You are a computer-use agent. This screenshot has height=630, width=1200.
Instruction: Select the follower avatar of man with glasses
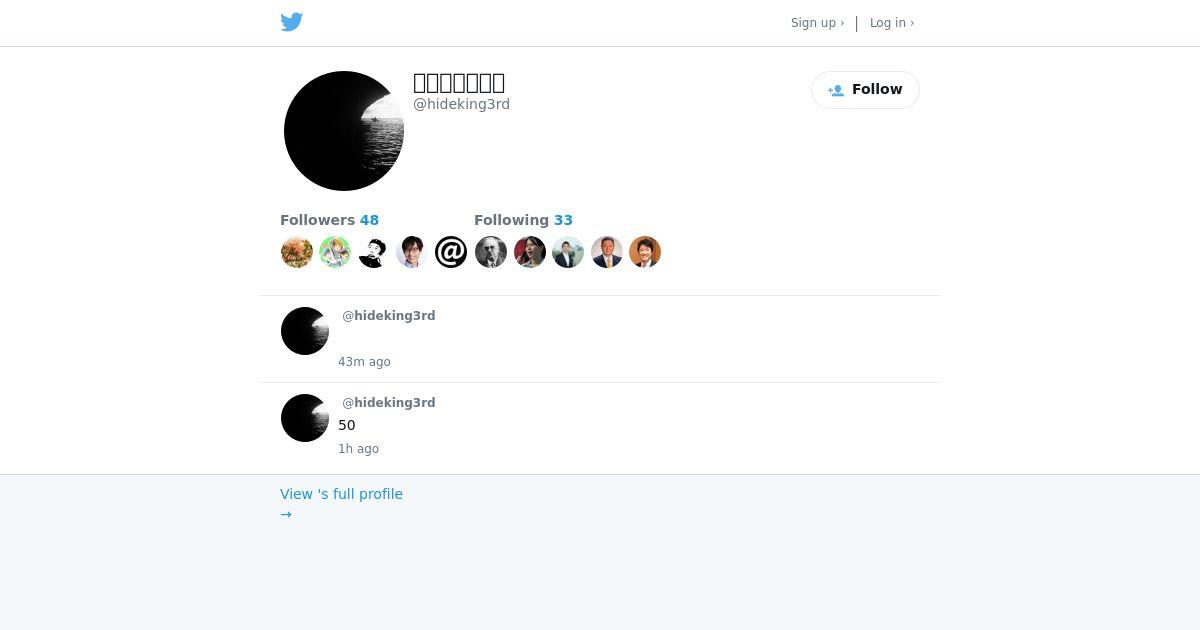(x=412, y=252)
